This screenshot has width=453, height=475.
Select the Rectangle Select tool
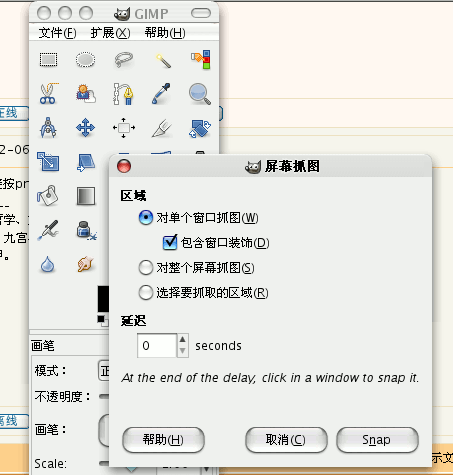click(x=49, y=60)
